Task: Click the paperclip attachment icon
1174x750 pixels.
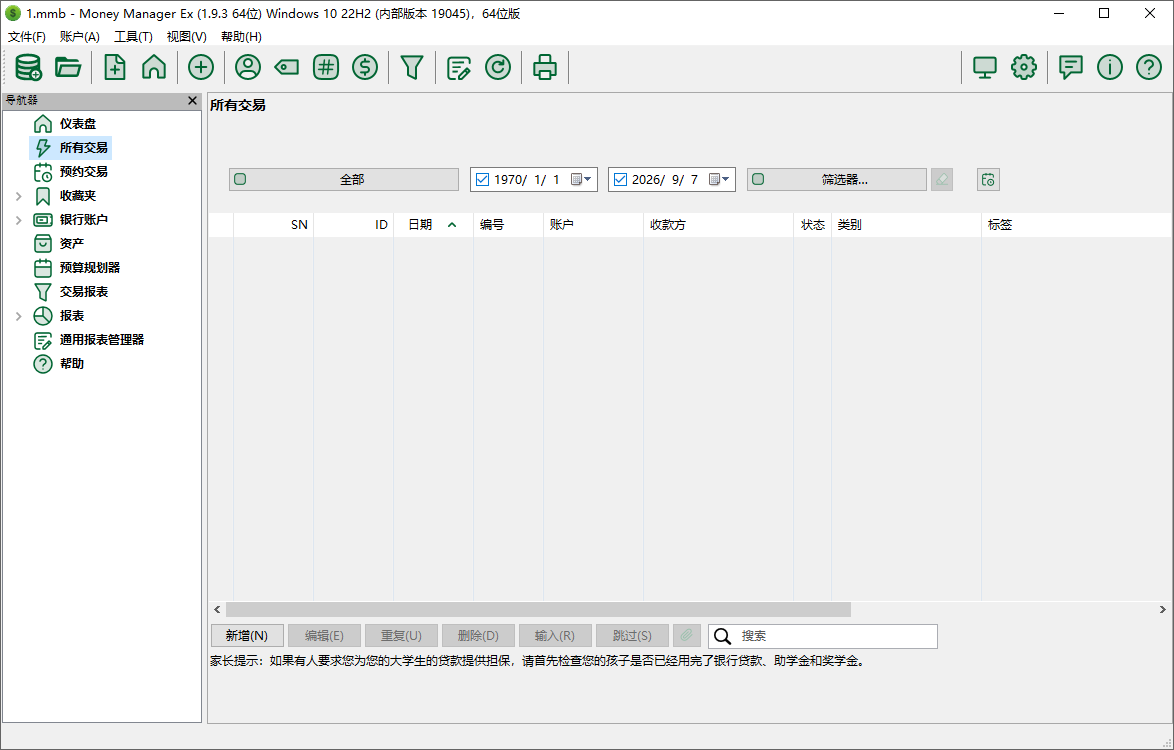Action: [x=686, y=635]
